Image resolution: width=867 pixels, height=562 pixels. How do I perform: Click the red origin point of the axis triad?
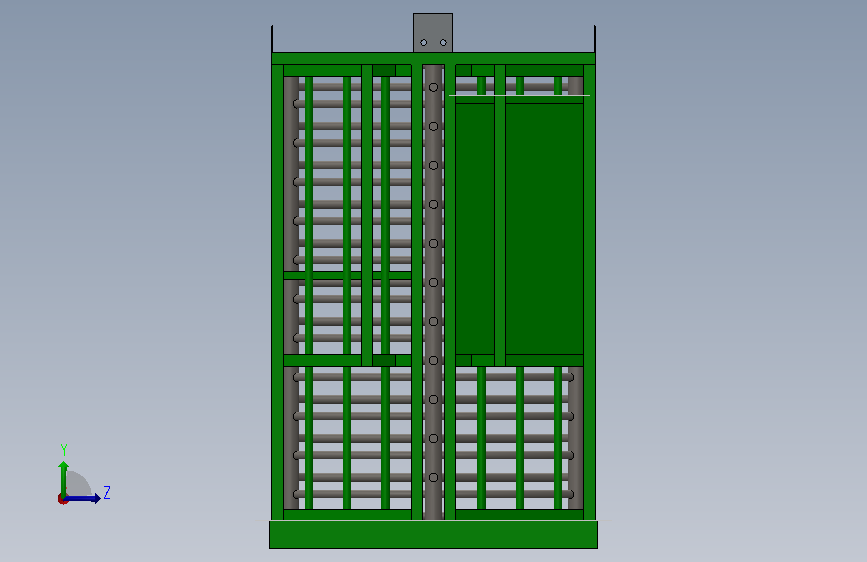click(62, 499)
